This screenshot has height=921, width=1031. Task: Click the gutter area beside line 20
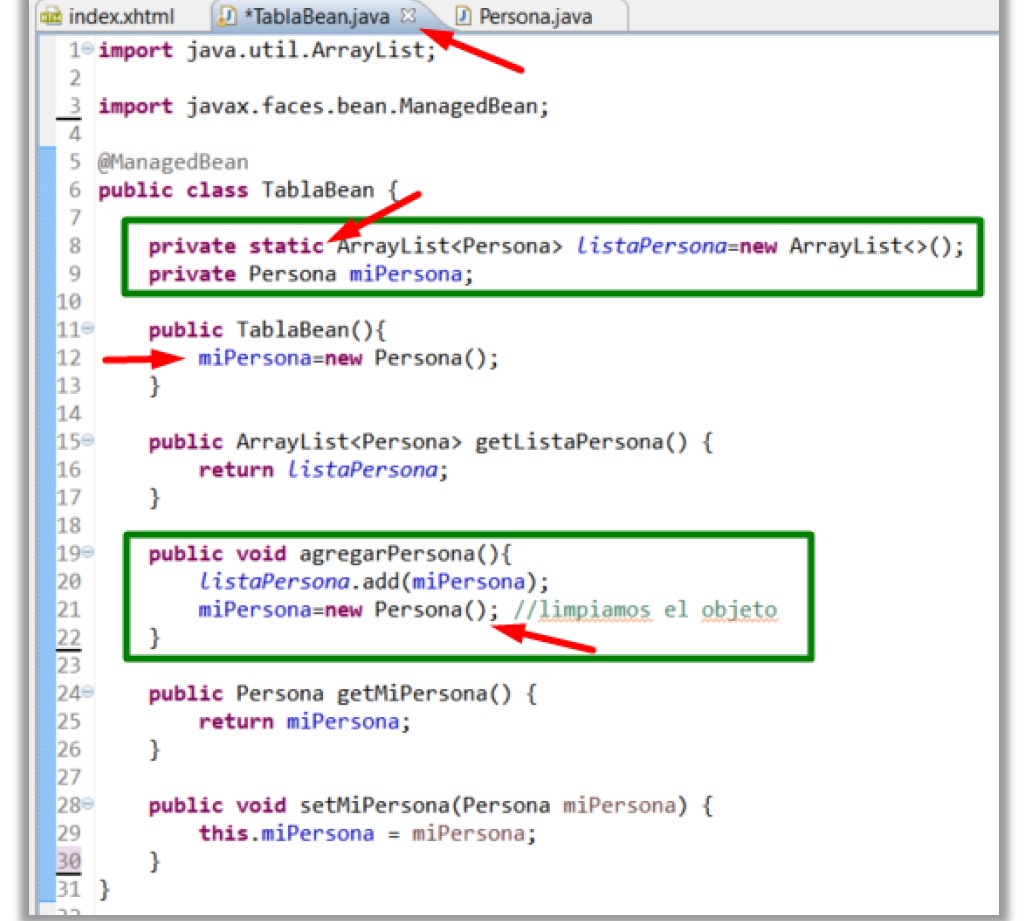pos(70,581)
